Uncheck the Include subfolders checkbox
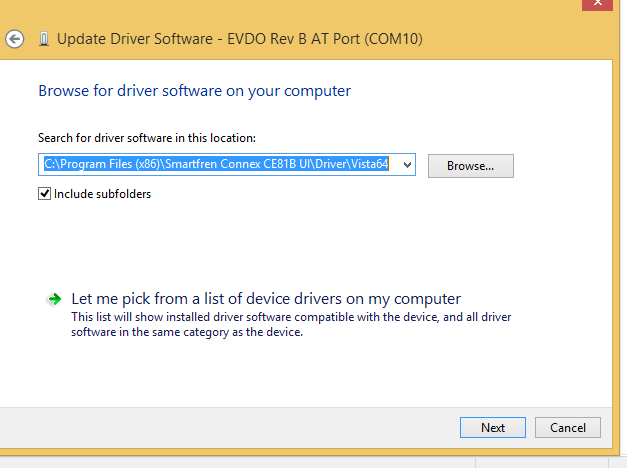 pos(44,194)
